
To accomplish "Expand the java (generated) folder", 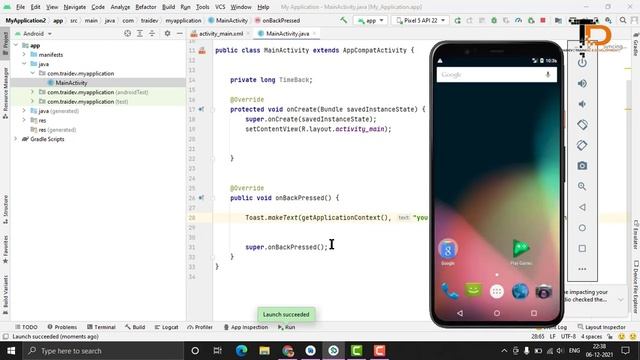I will pyautogui.click(x=24, y=111).
